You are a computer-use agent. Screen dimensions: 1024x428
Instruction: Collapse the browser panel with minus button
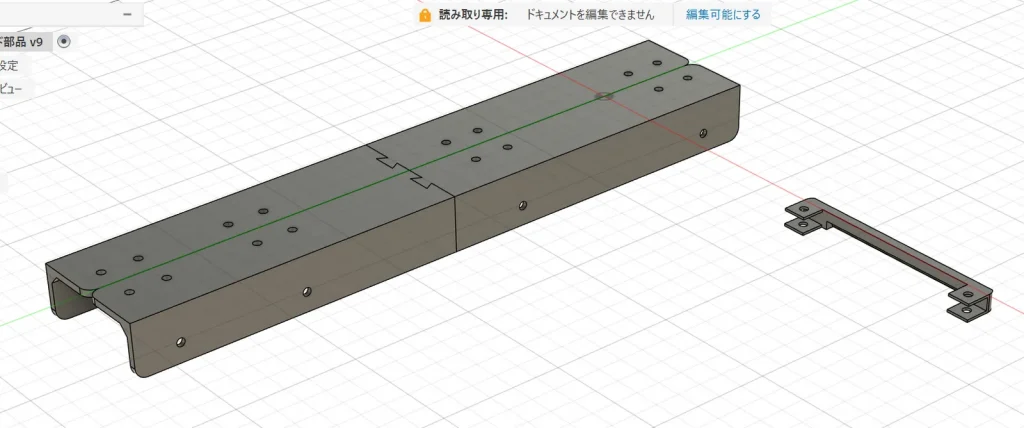tap(127, 14)
